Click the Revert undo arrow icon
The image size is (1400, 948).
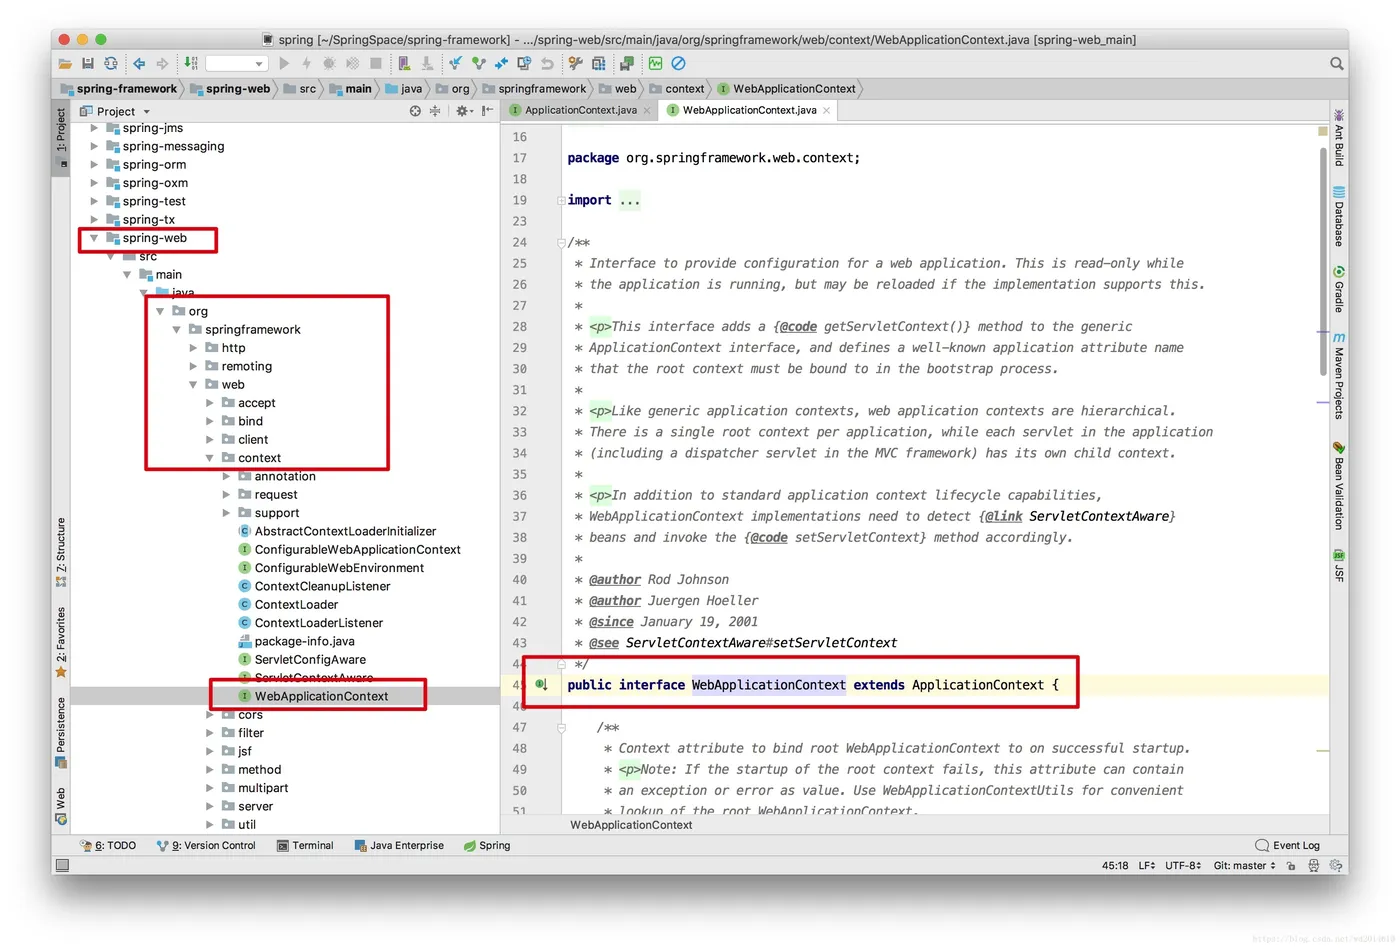pos(547,63)
